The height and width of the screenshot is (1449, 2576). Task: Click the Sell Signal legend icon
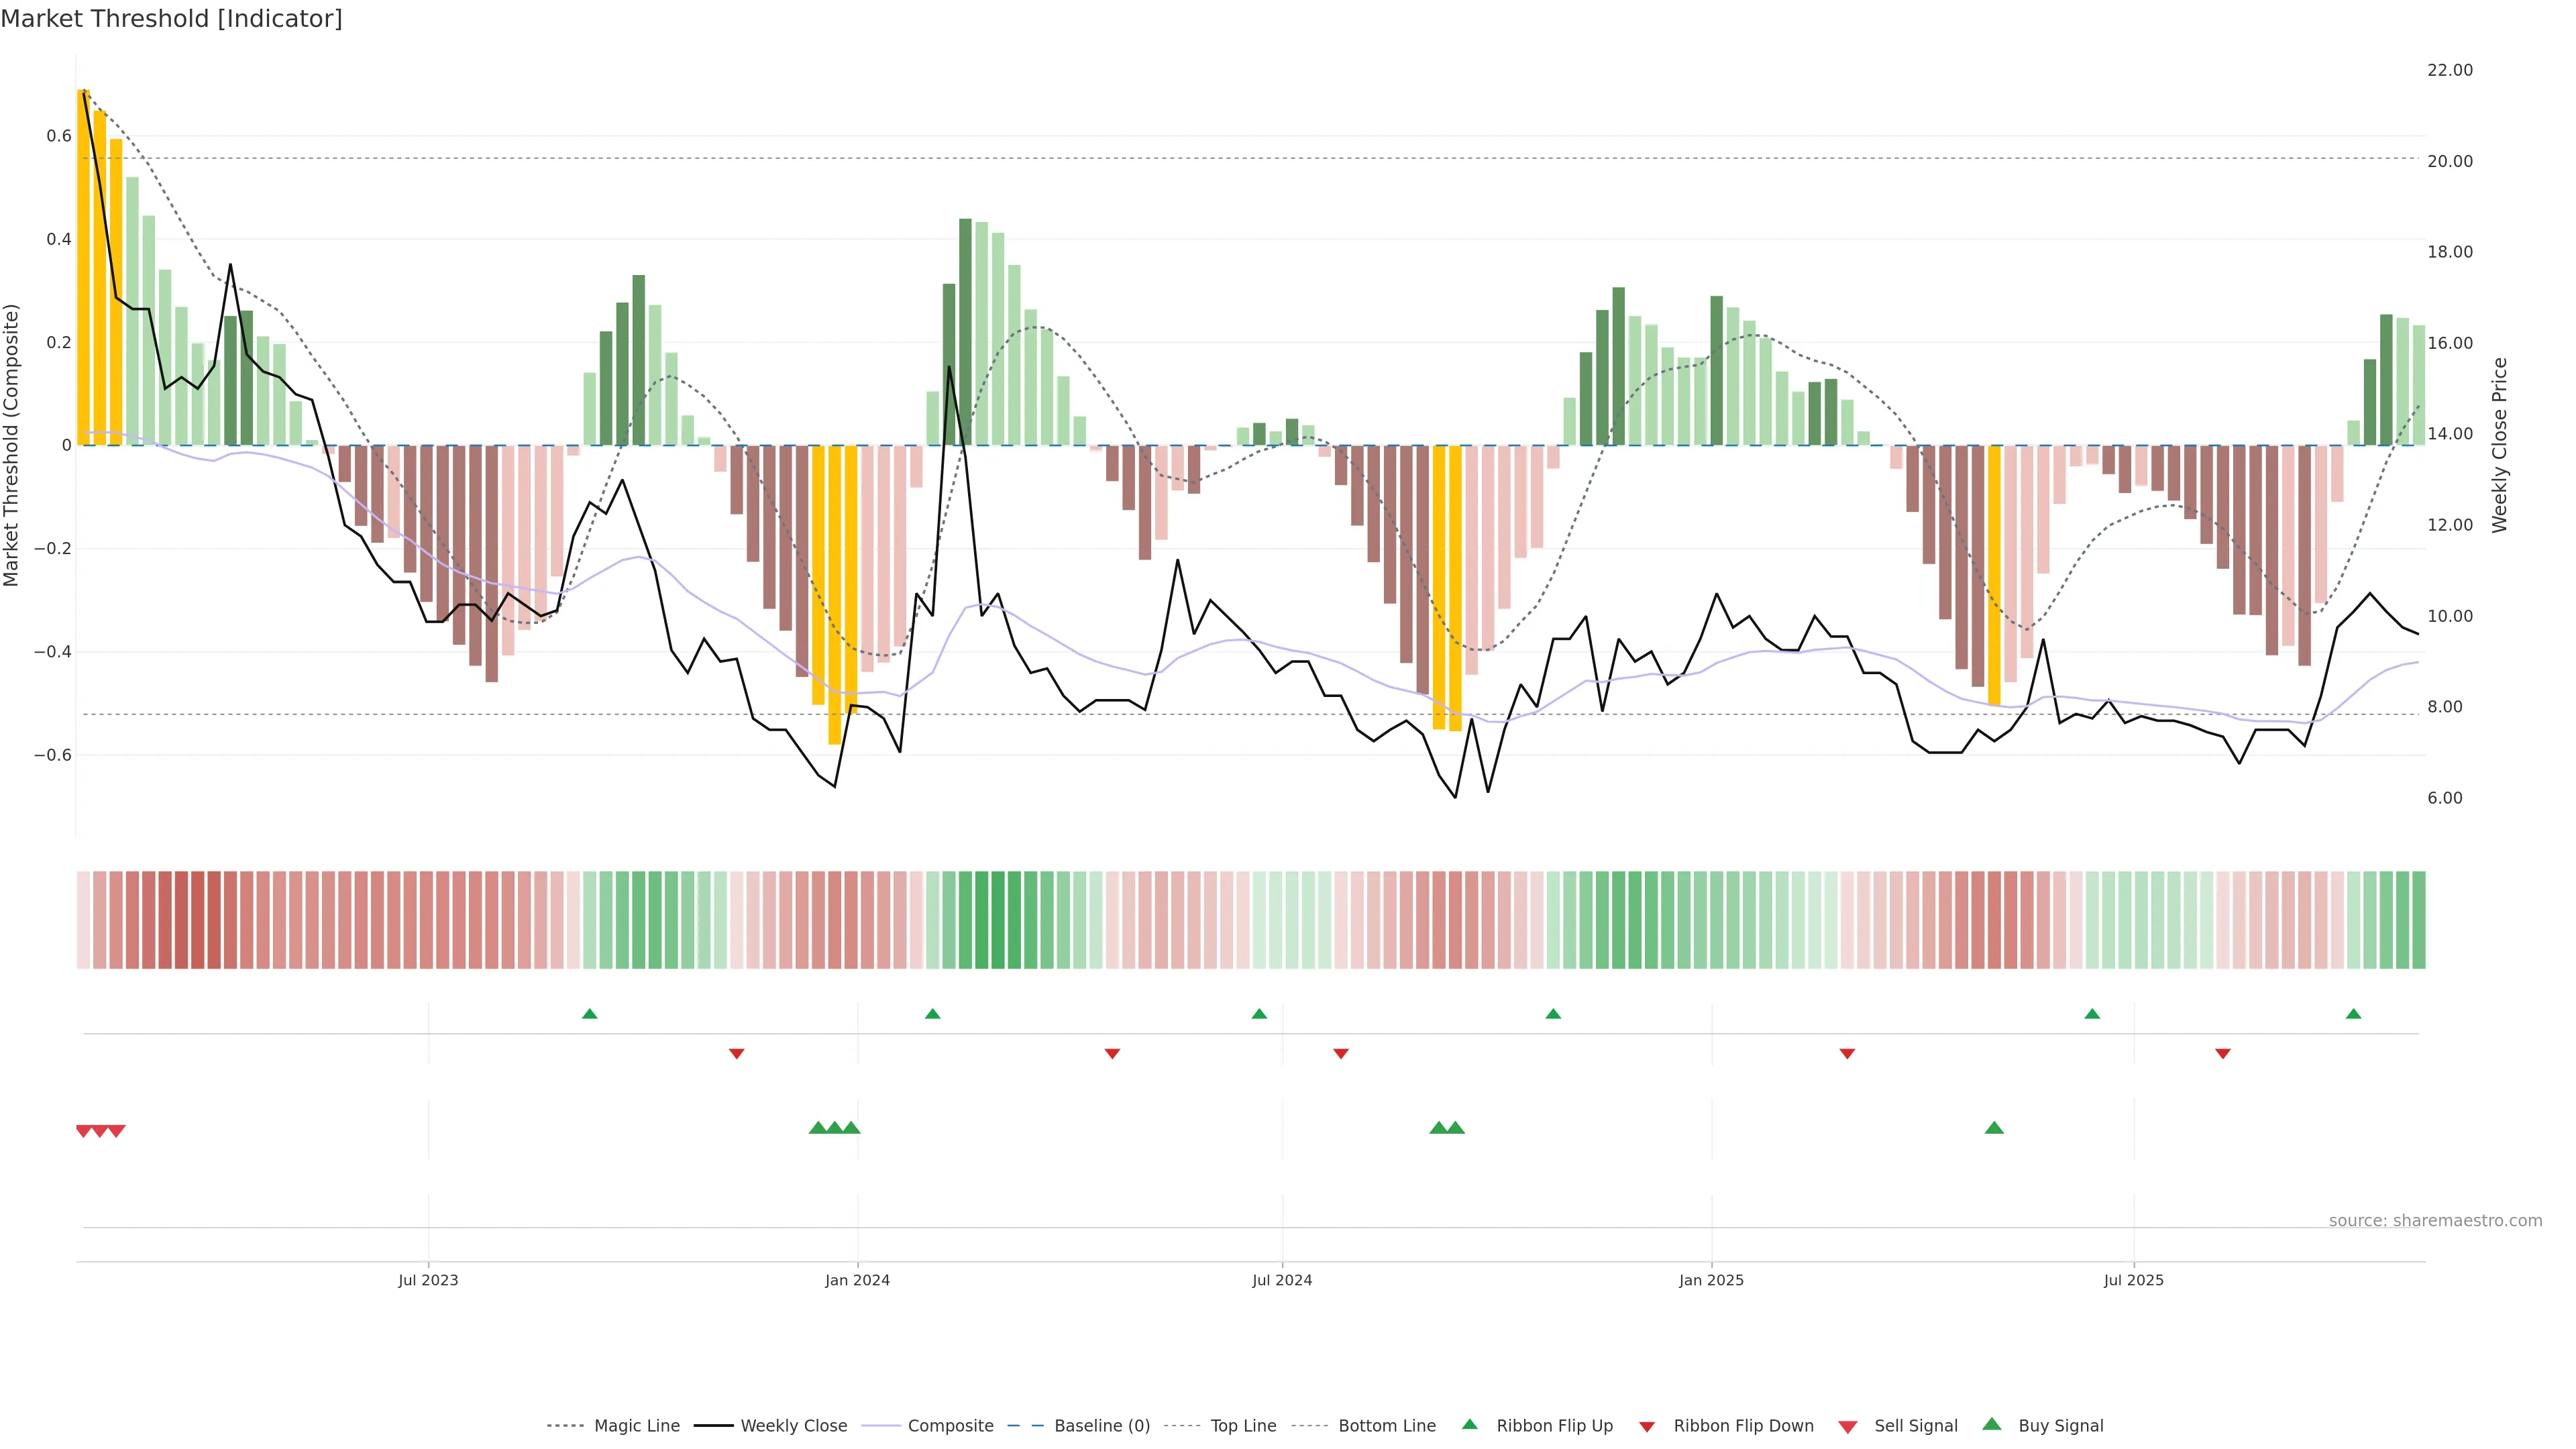(1847, 1427)
